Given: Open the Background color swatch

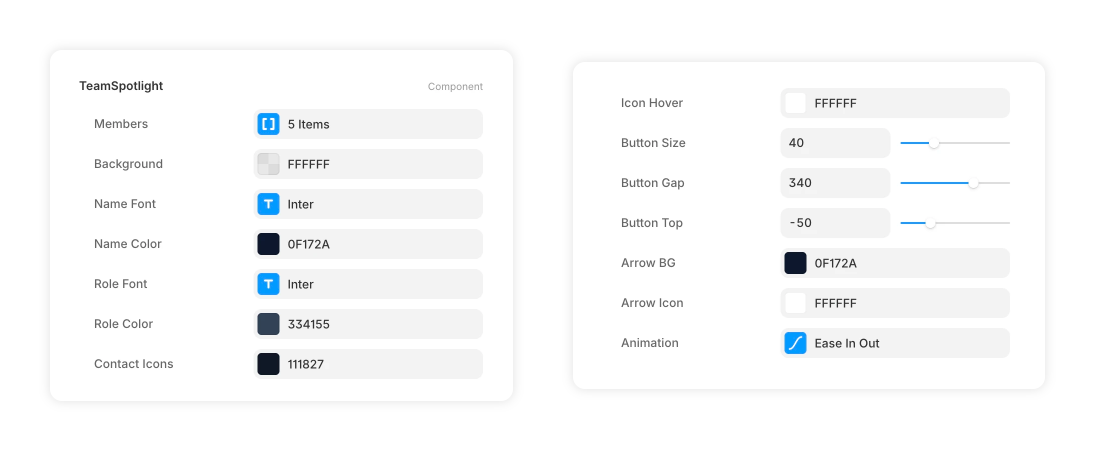Looking at the screenshot, I should click(268, 164).
